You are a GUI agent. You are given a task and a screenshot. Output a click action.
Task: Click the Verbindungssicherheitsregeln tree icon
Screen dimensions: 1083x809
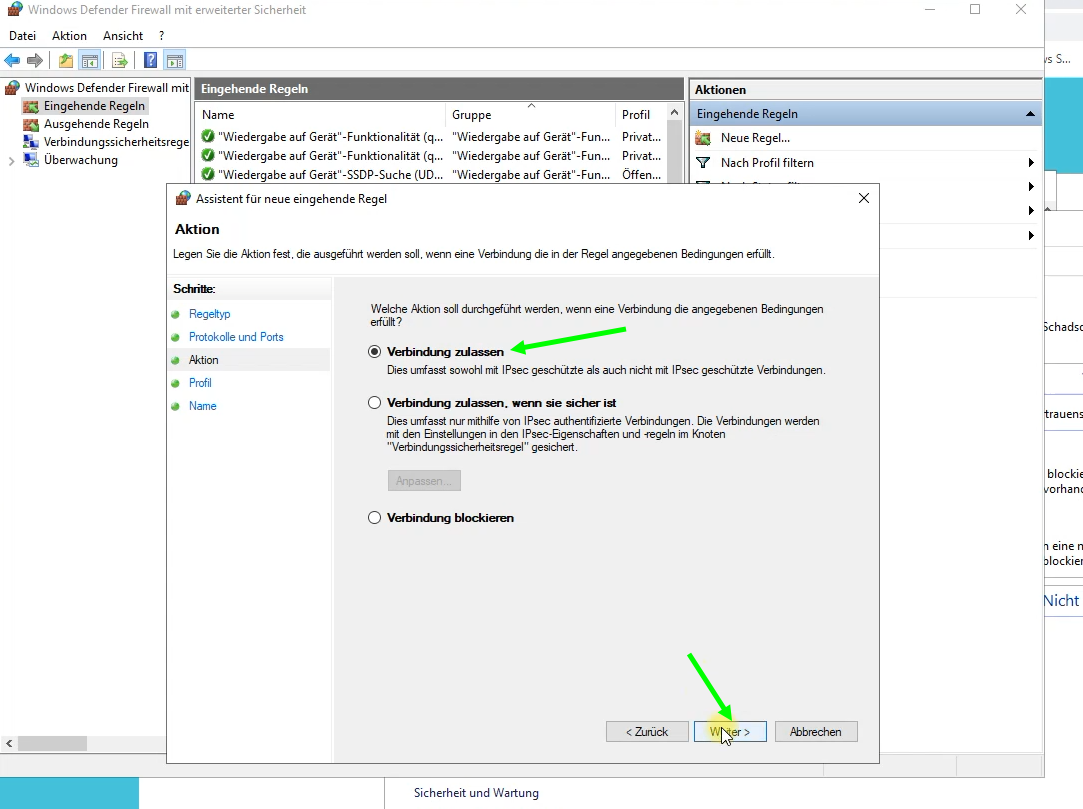pyautogui.click(x=30, y=142)
